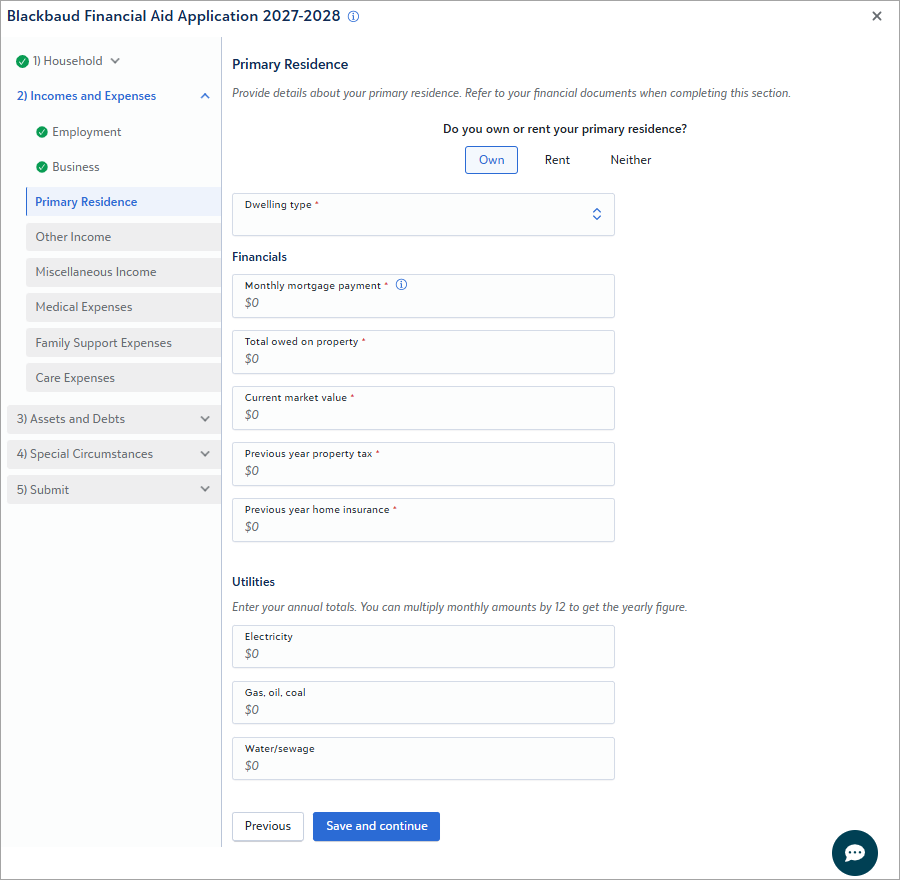The width and height of the screenshot is (900, 880).
Task: Click the info icon beside application title
Action: (354, 17)
